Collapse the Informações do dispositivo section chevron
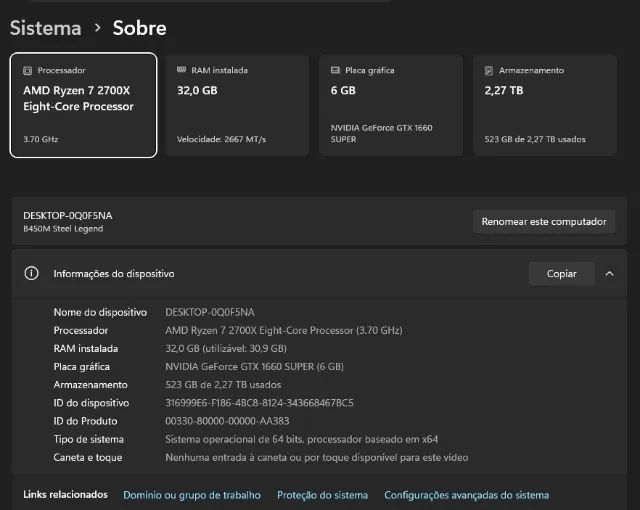This screenshot has width=640, height=510. [x=609, y=274]
